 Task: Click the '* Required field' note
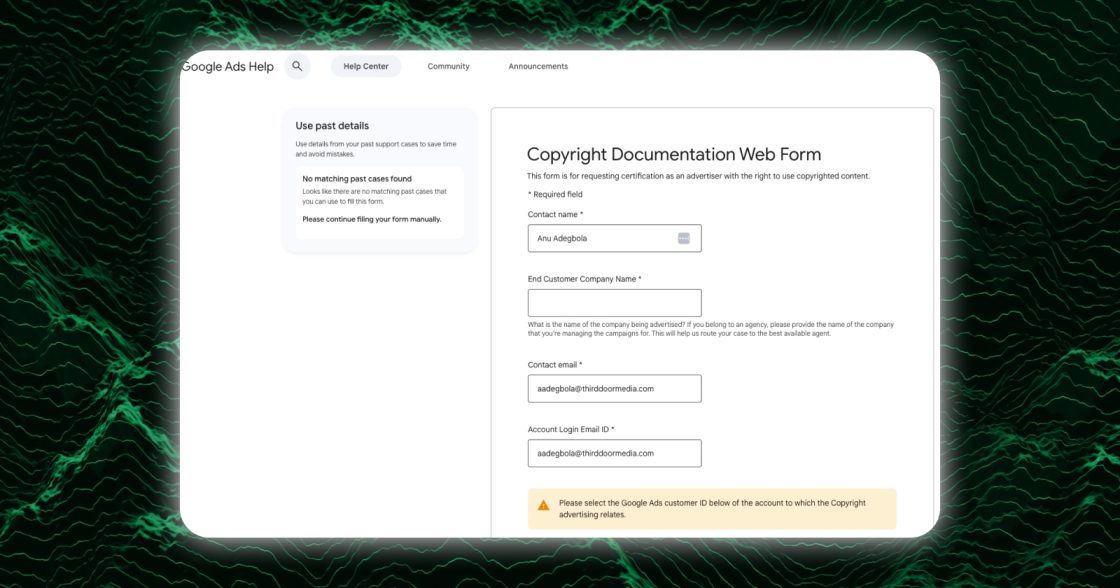tap(555, 194)
